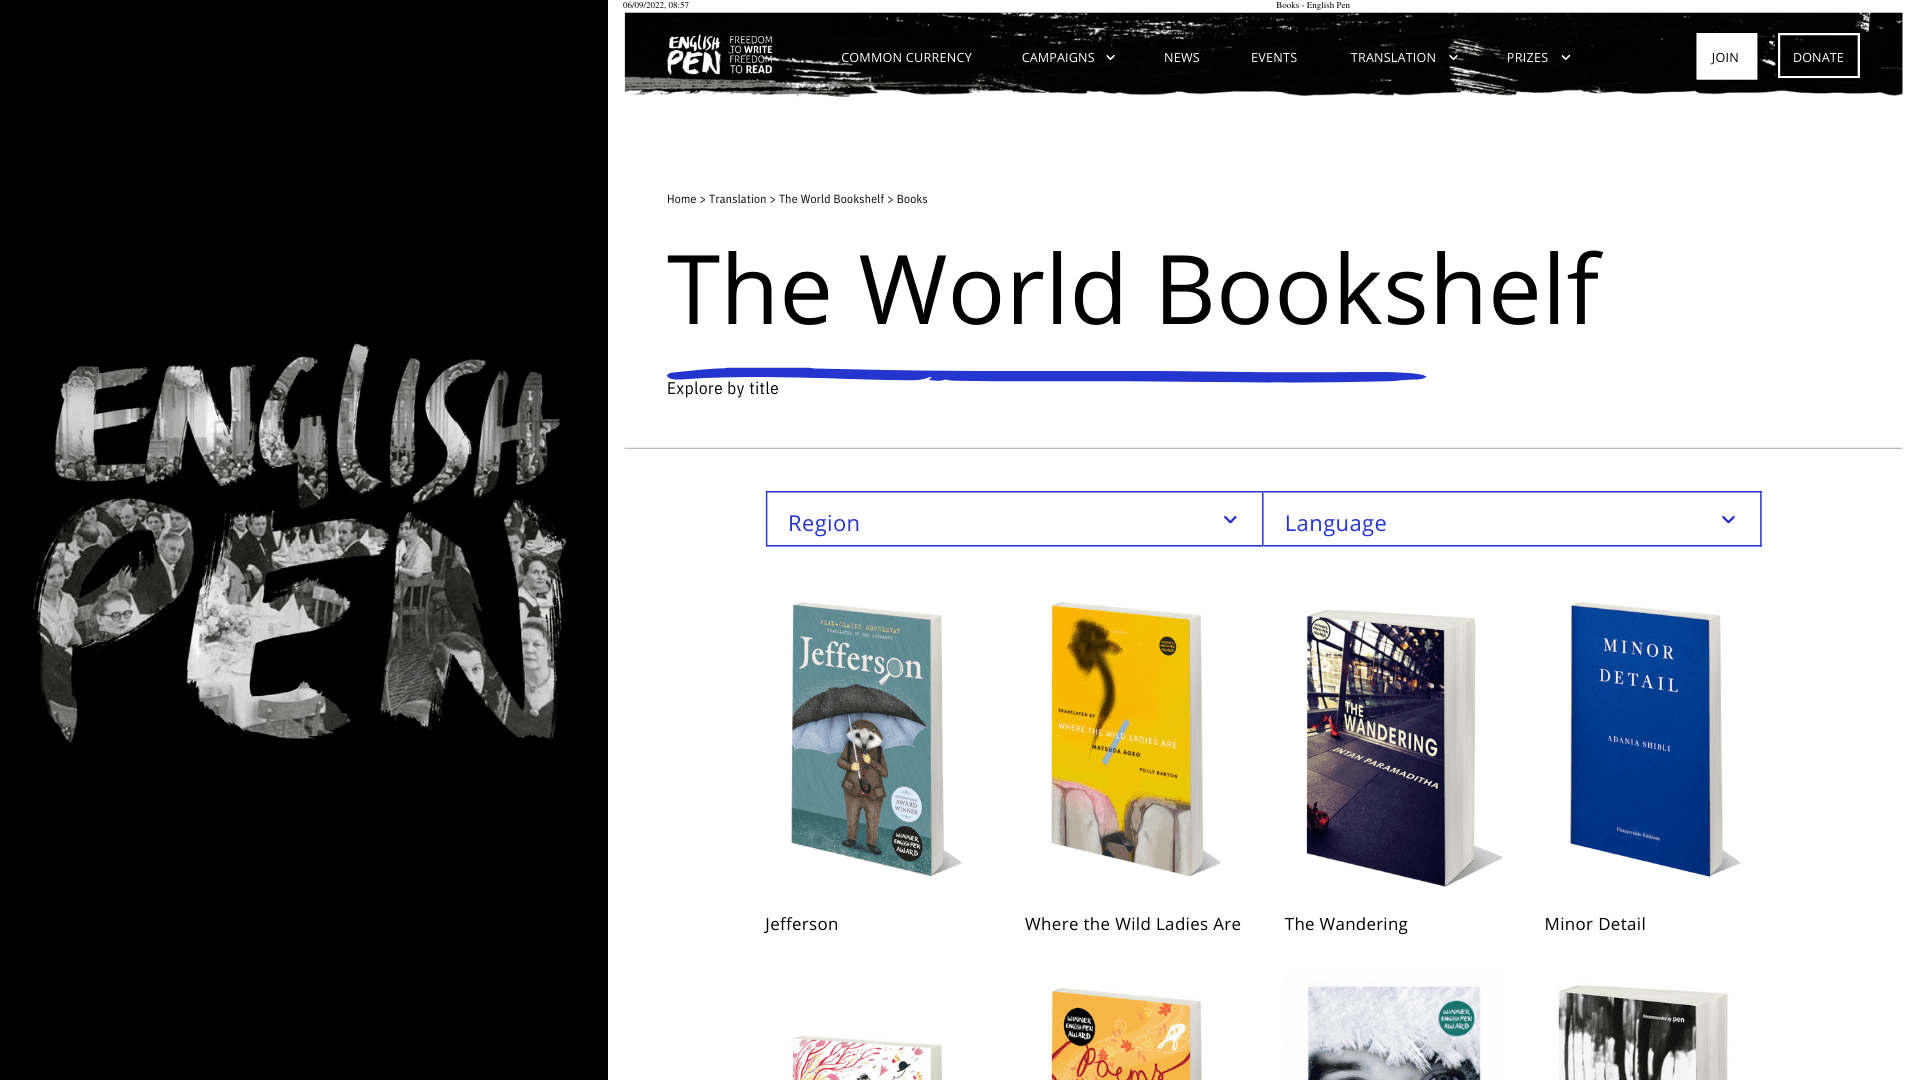Image resolution: width=1920 pixels, height=1080 pixels.
Task: Click the Minor Detail title link
Action: click(x=1595, y=924)
